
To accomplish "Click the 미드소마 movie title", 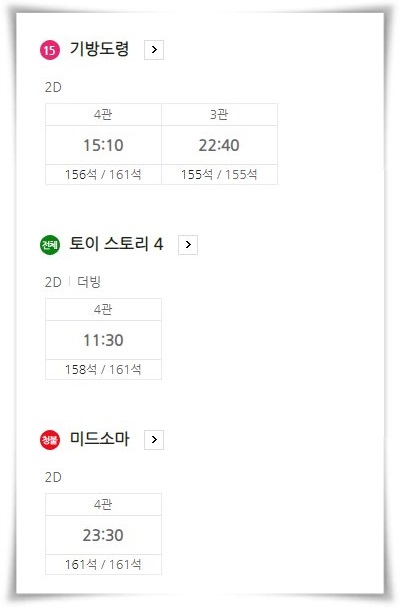I will 99,439.
